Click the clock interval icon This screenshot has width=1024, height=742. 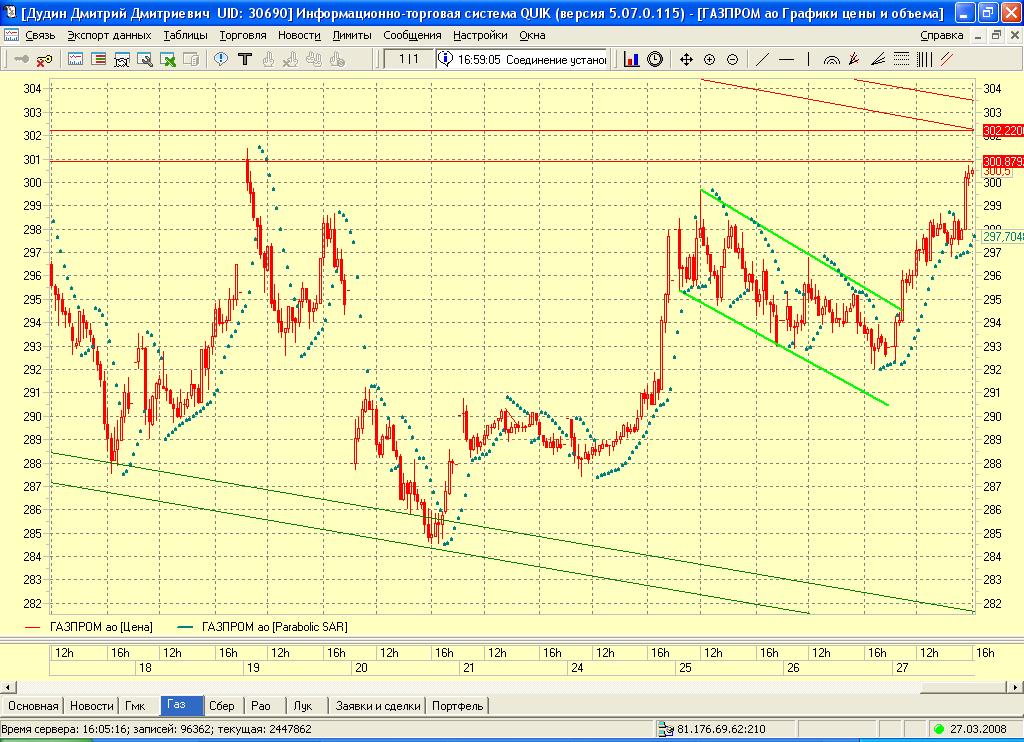[654, 59]
